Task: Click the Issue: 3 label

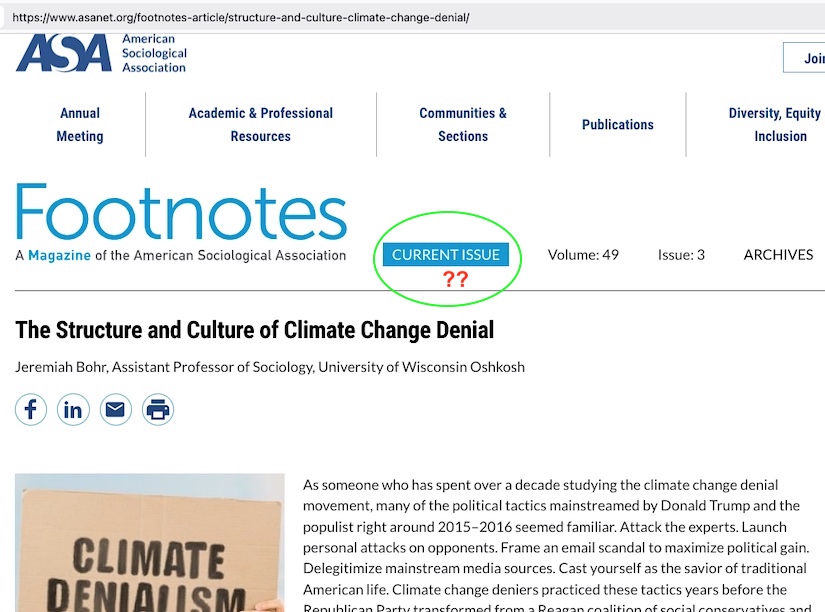Action: coord(681,255)
